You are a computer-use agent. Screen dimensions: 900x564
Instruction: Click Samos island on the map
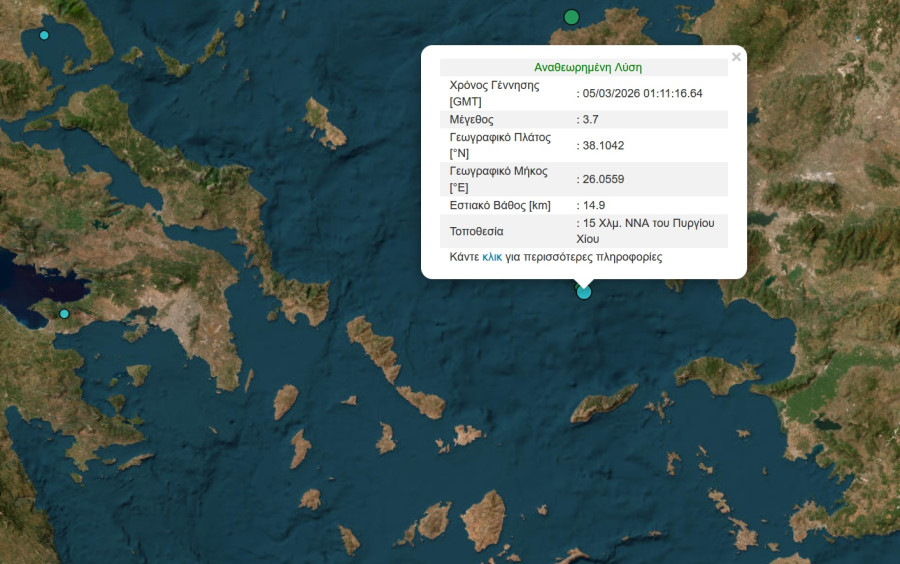tap(715, 373)
